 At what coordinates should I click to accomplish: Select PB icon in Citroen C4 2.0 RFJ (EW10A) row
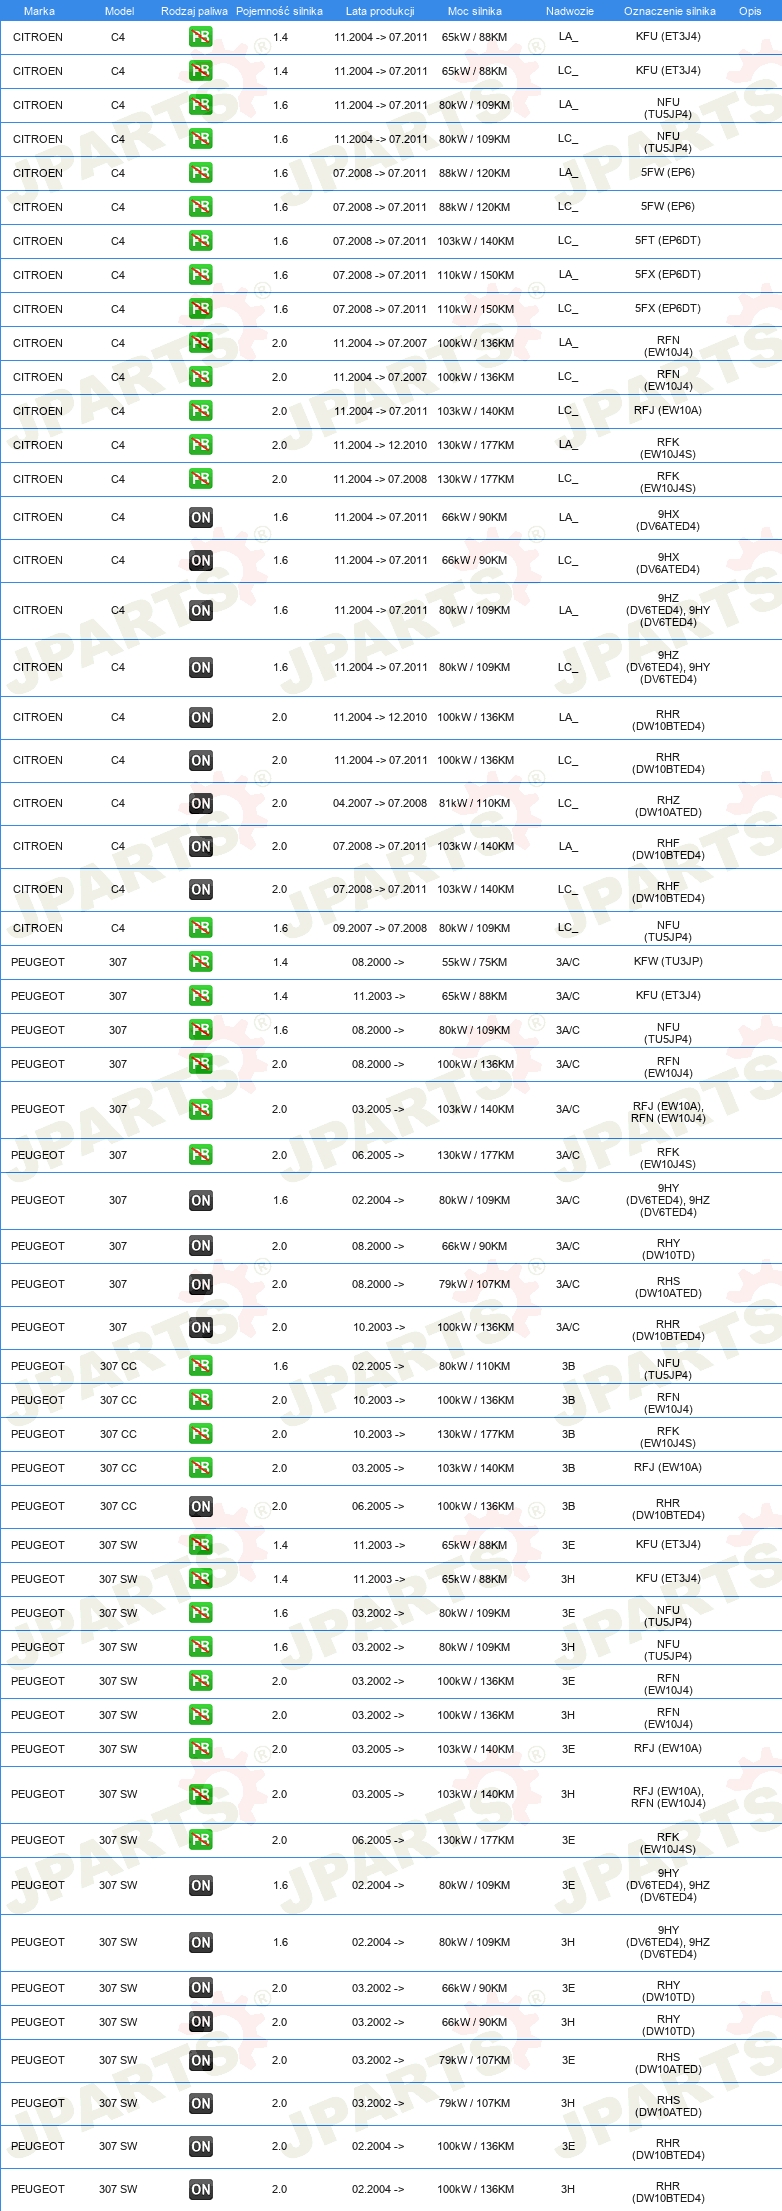coord(200,411)
